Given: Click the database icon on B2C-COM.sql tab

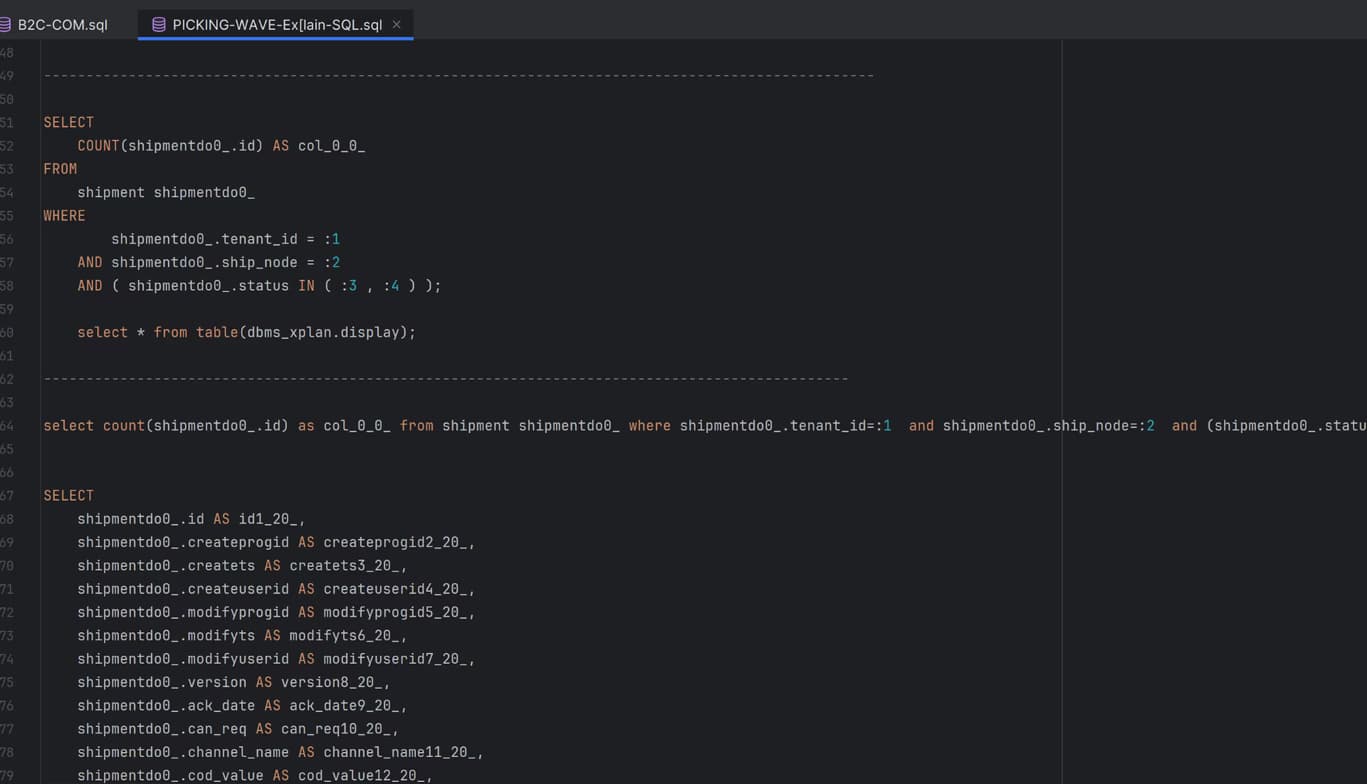Looking at the screenshot, I should click(5, 25).
